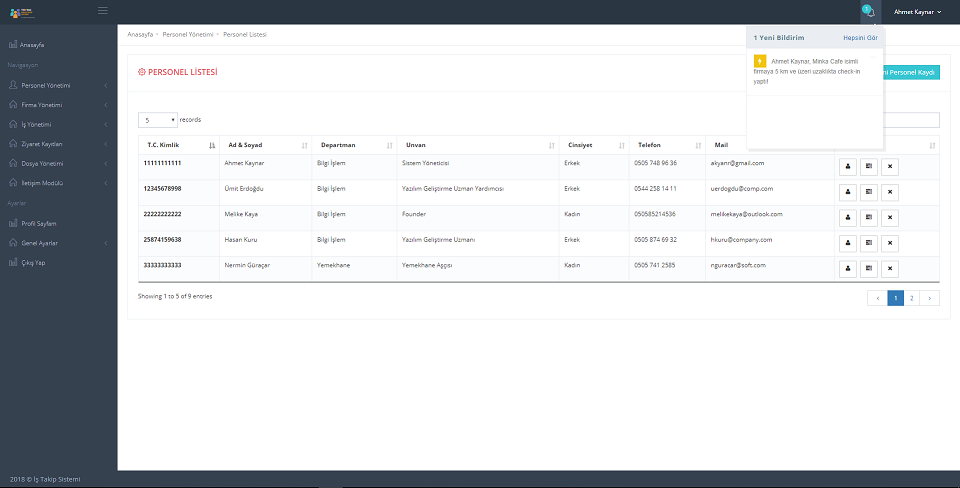Open details card icon for Nermin Güraçar row
Image resolution: width=960 pixels, height=488 pixels.
(869, 269)
